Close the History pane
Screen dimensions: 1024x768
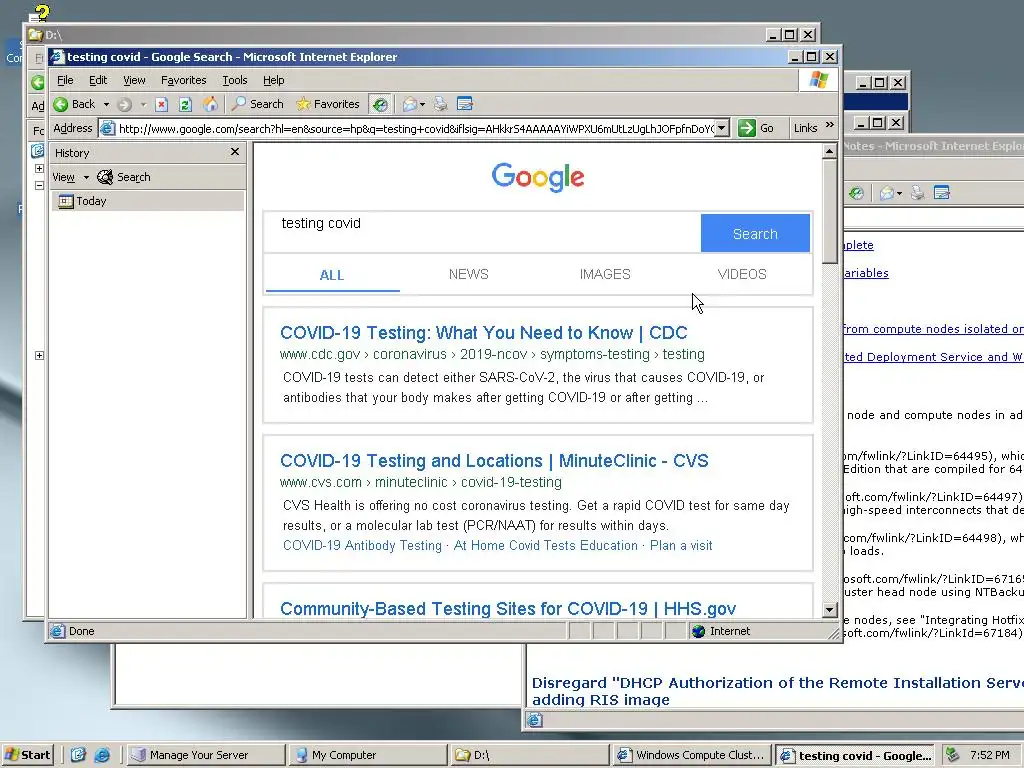tap(234, 152)
